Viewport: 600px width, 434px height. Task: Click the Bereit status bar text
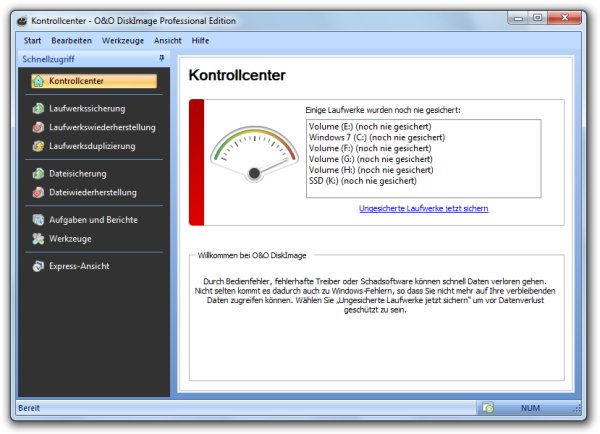click(29, 408)
